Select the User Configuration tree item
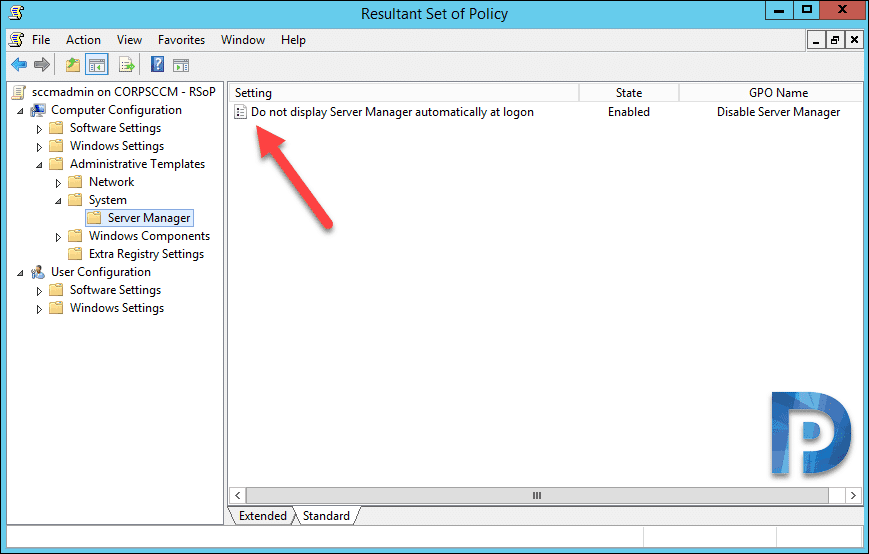Viewport: 869px width, 554px height. pyautogui.click(x=101, y=272)
